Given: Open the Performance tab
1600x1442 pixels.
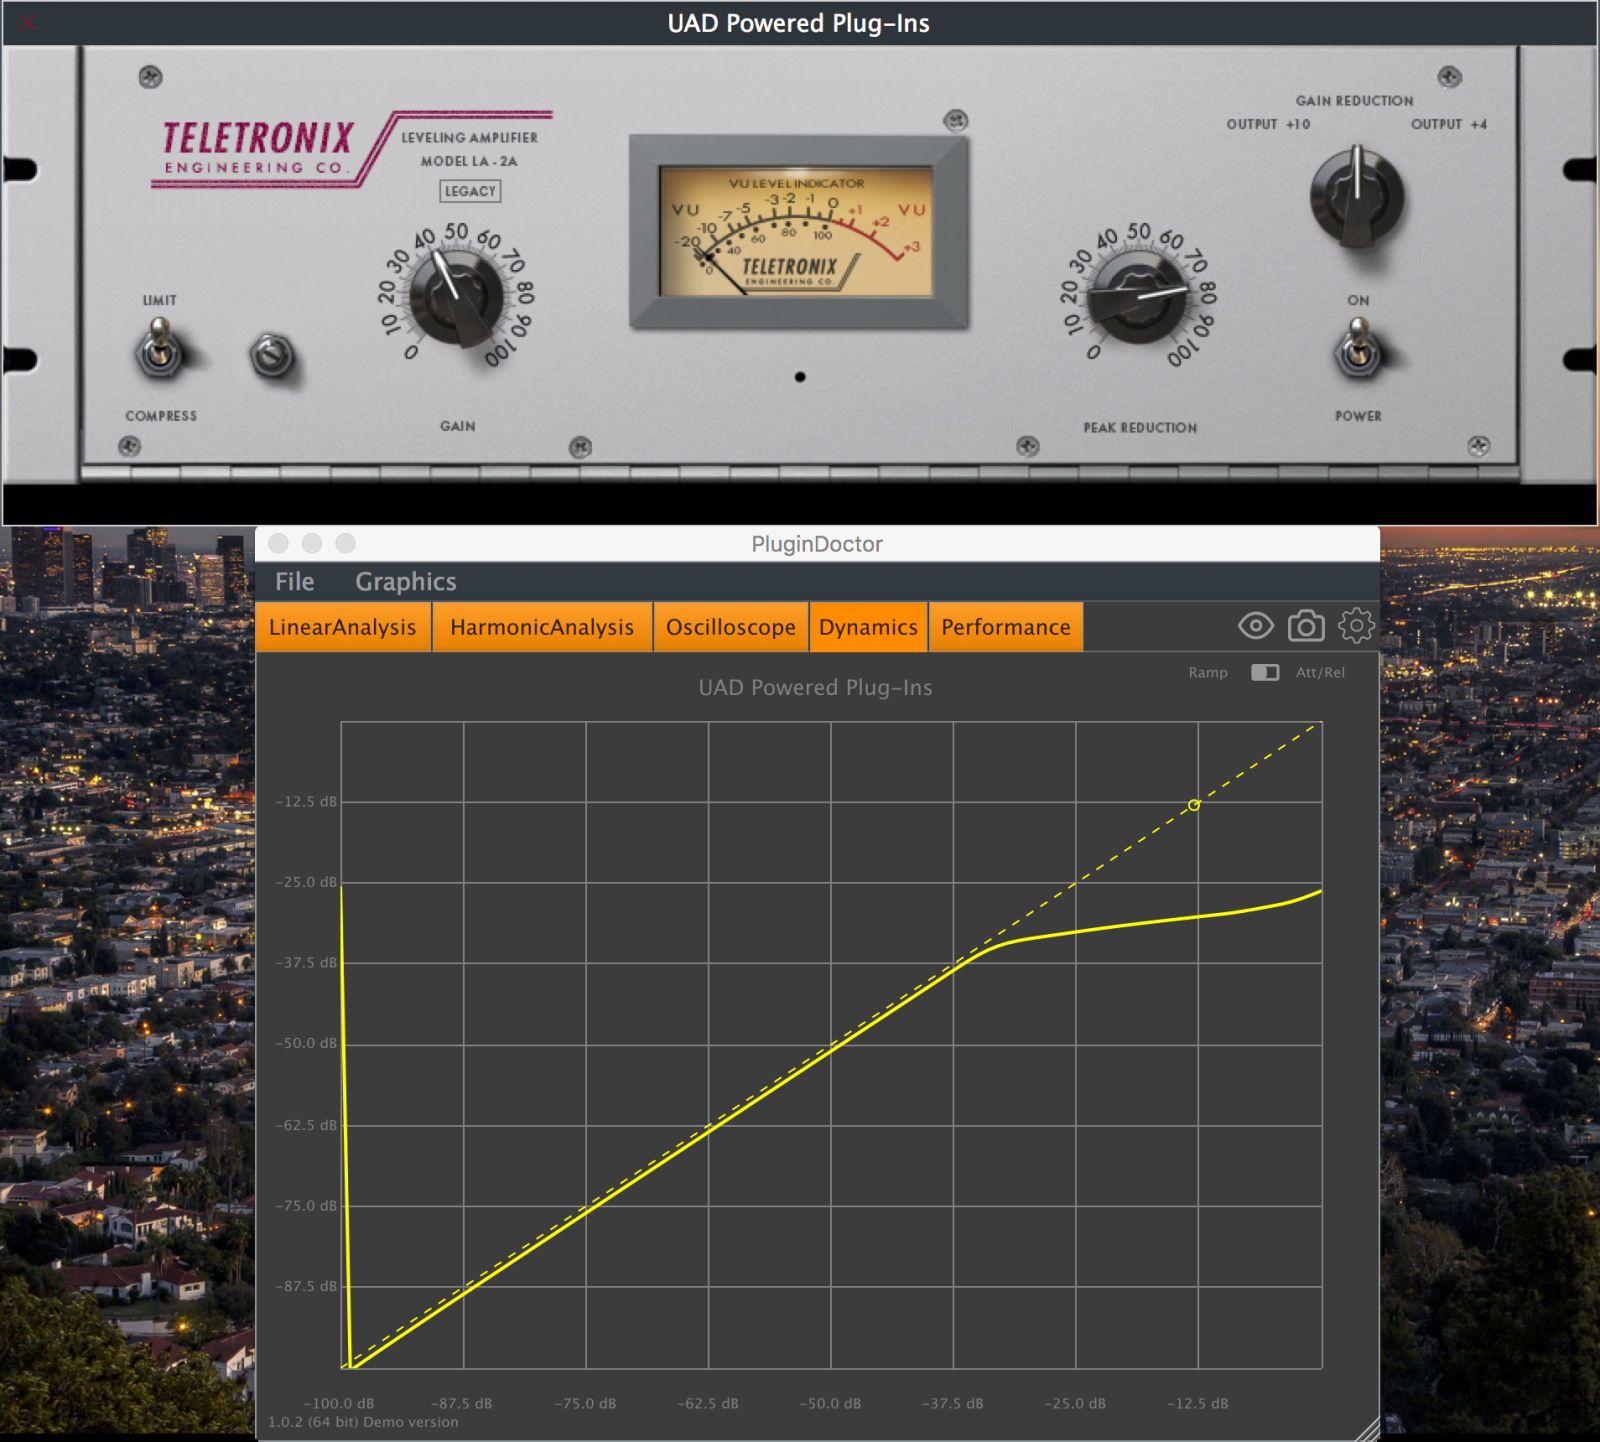Looking at the screenshot, I should [x=1006, y=627].
